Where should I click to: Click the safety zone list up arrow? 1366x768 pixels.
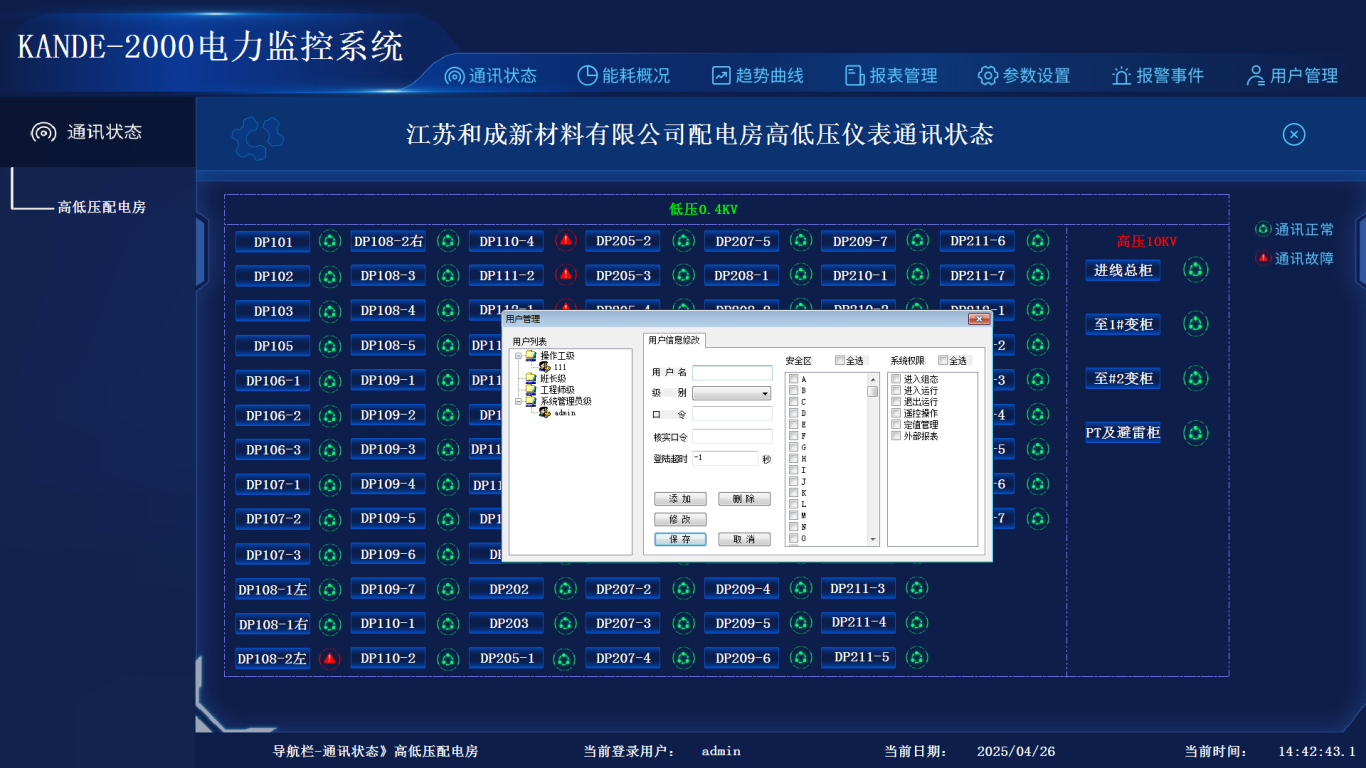pos(873,379)
